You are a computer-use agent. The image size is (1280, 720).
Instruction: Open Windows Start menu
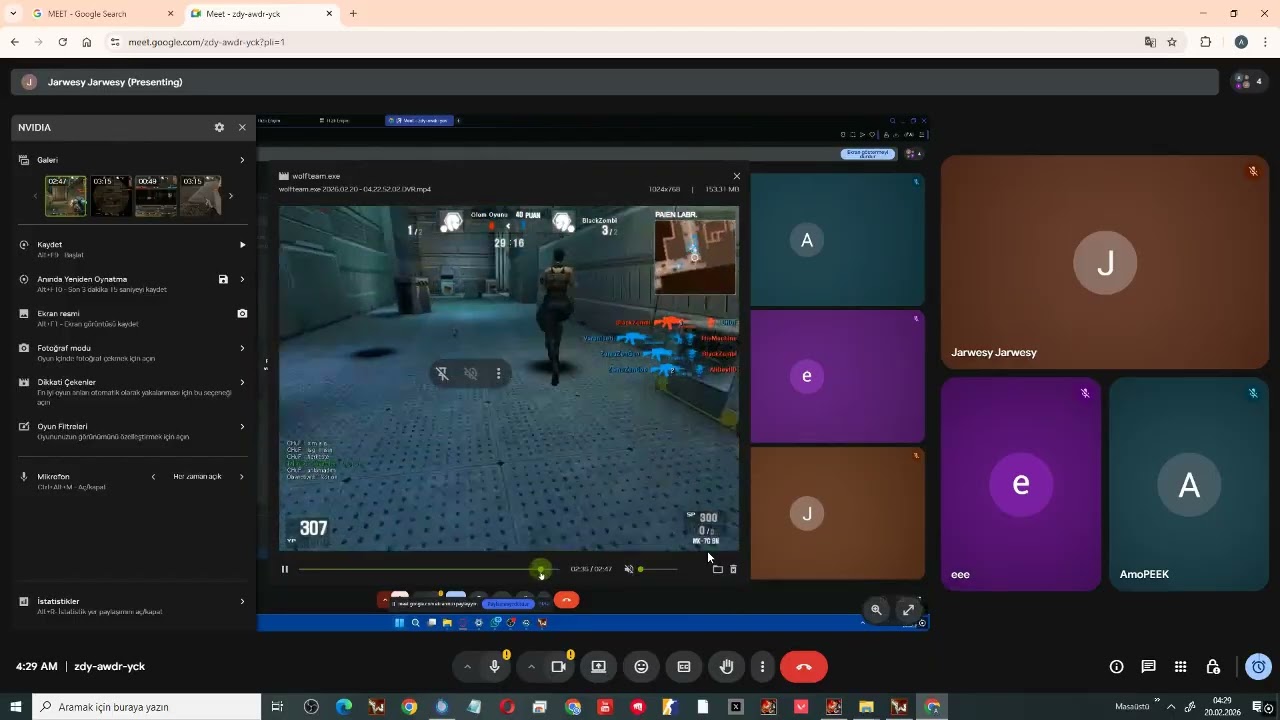(16, 707)
